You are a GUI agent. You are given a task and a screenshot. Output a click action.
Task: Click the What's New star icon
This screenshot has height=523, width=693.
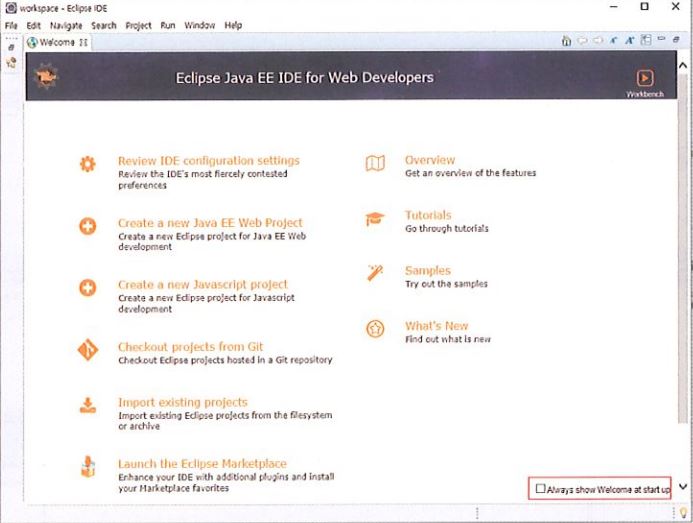point(375,329)
